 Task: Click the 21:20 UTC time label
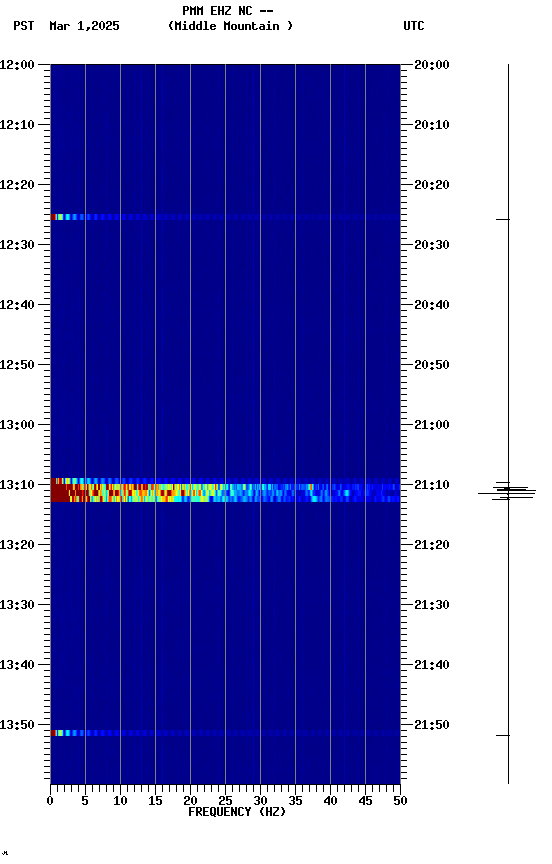tap(432, 545)
